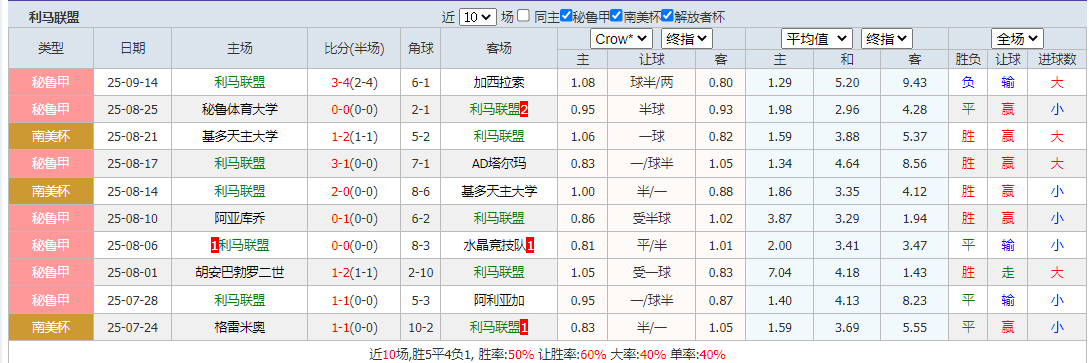
Task: Click the 受一球 handicap cell
Action: [x=651, y=273]
